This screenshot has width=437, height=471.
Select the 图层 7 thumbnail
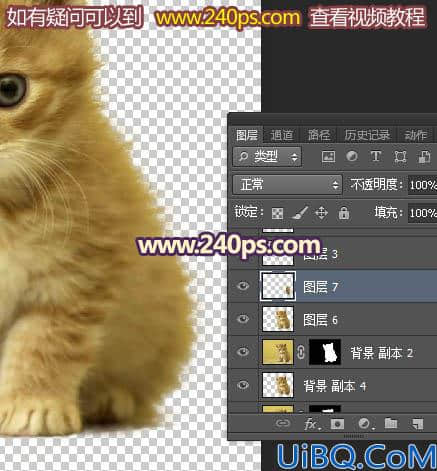(278, 286)
